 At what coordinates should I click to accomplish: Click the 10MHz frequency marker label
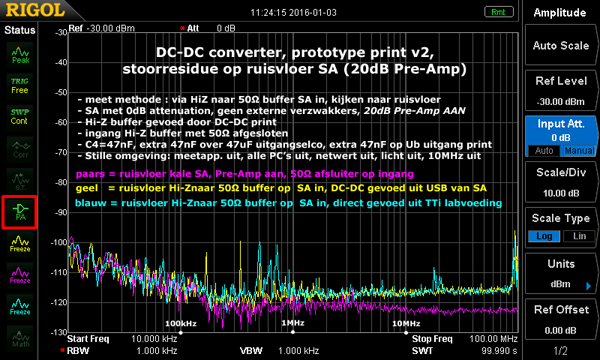tap(406, 324)
